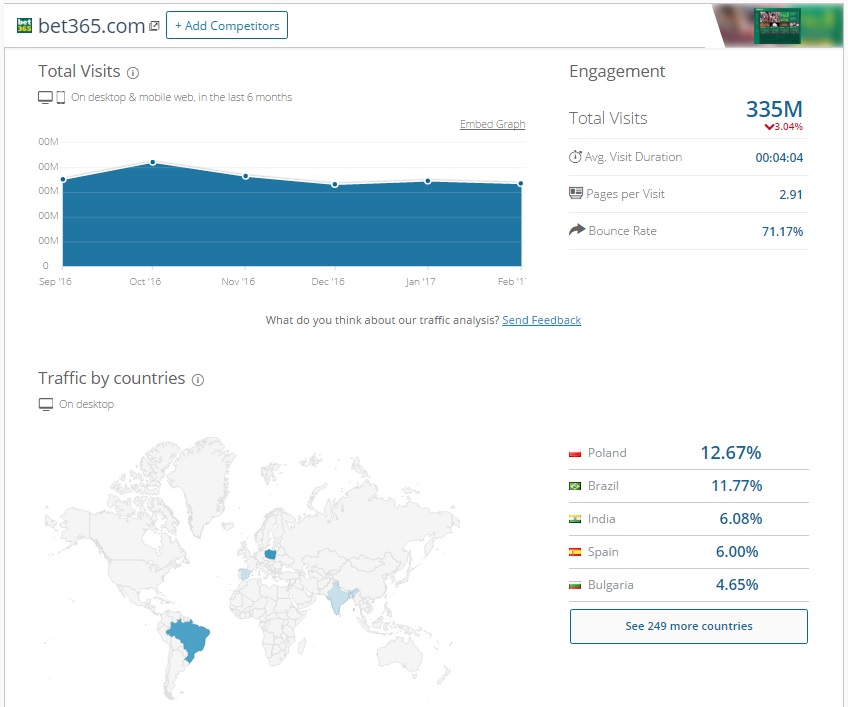Click the Spain country name
This screenshot has height=707, width=848.
click(x=603, y=552)
